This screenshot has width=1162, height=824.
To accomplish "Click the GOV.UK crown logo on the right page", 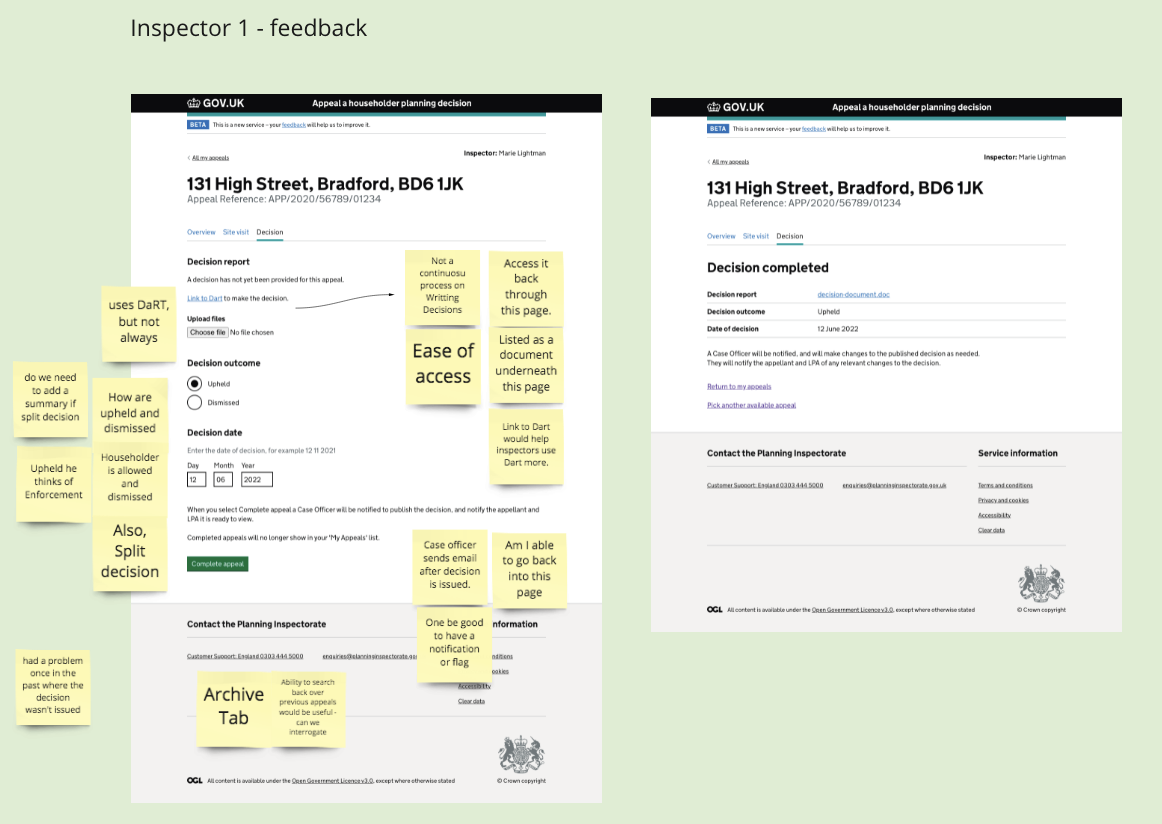I will click(x=715, y=107).
